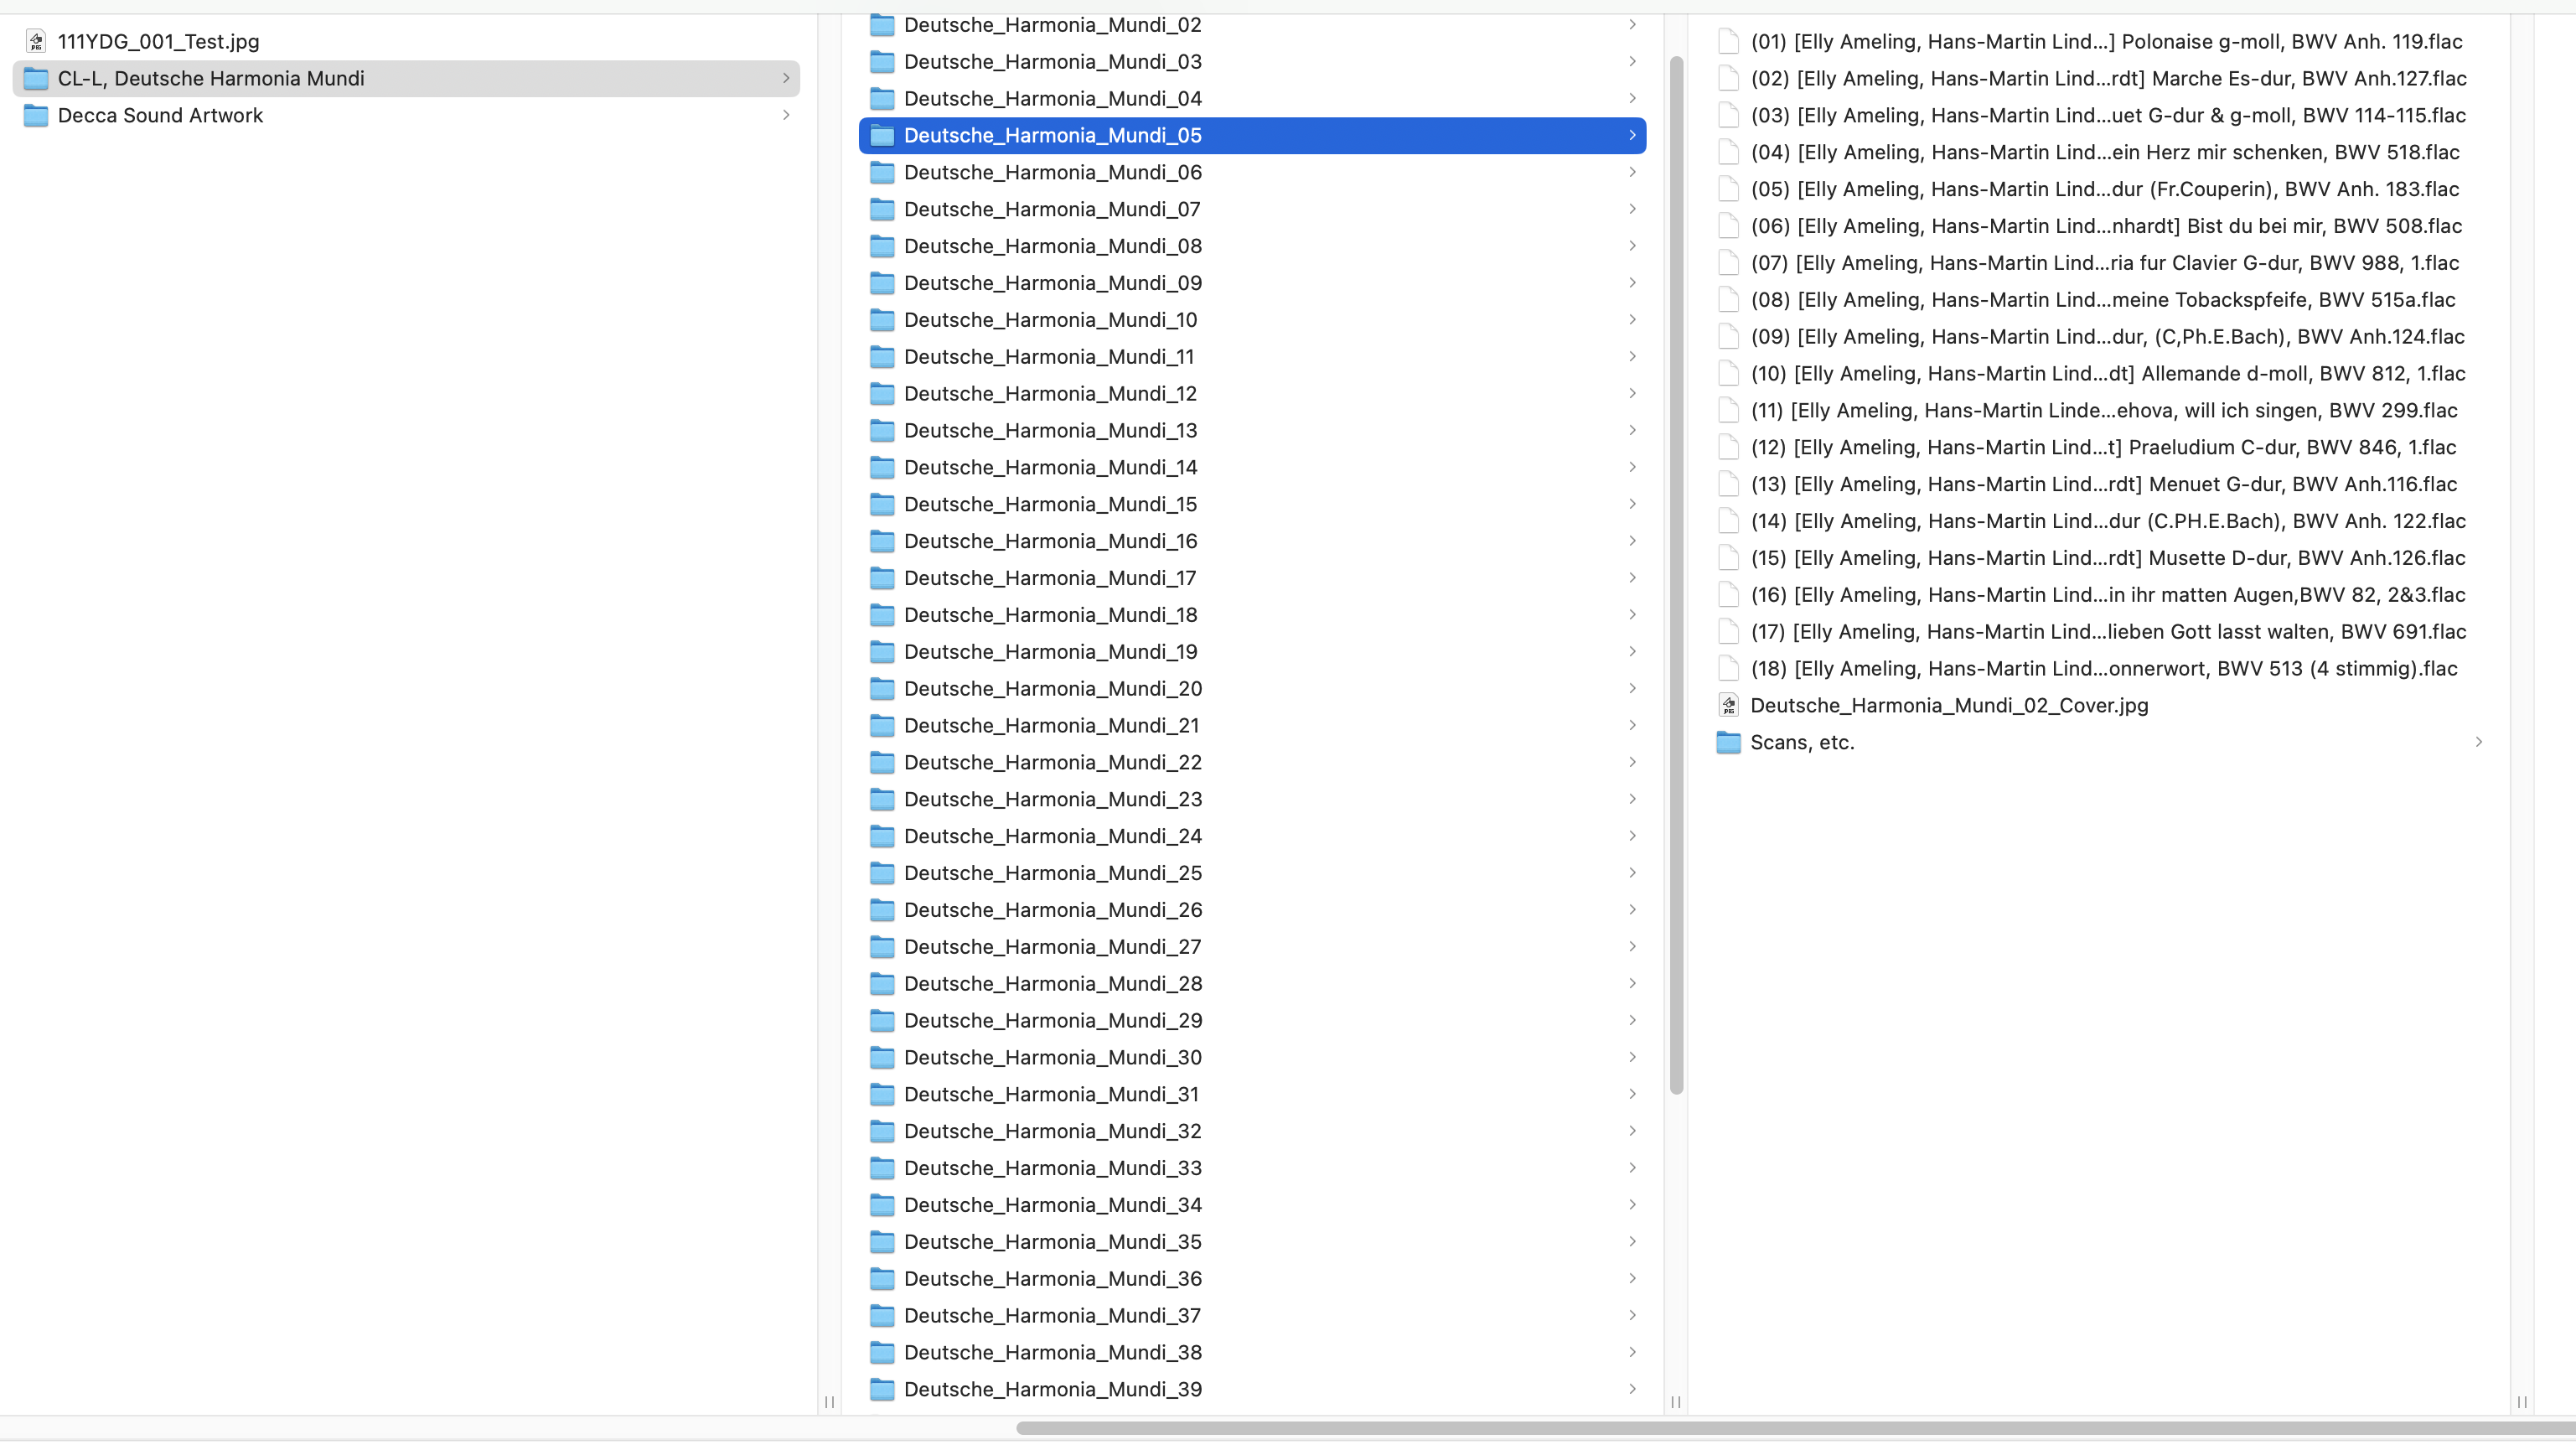This screenshot has height=1450, width=2576.
Task: Click chevron of CL-L, Deutsche Harmonia Mundi
Action: tap(786, 78)
